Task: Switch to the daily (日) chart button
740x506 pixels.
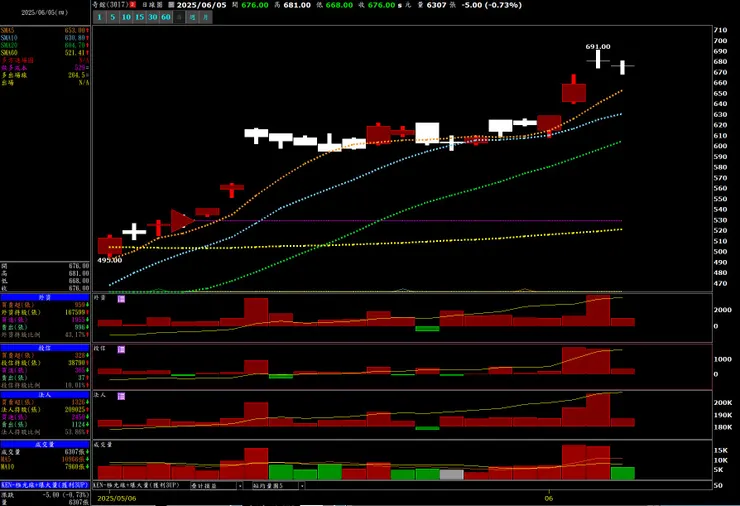Action: tap(179, 17)
